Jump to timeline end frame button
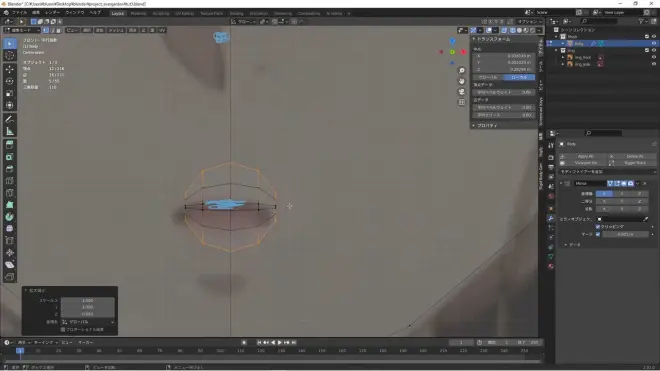Screen dimensions: 660x371 coord(294,342)
